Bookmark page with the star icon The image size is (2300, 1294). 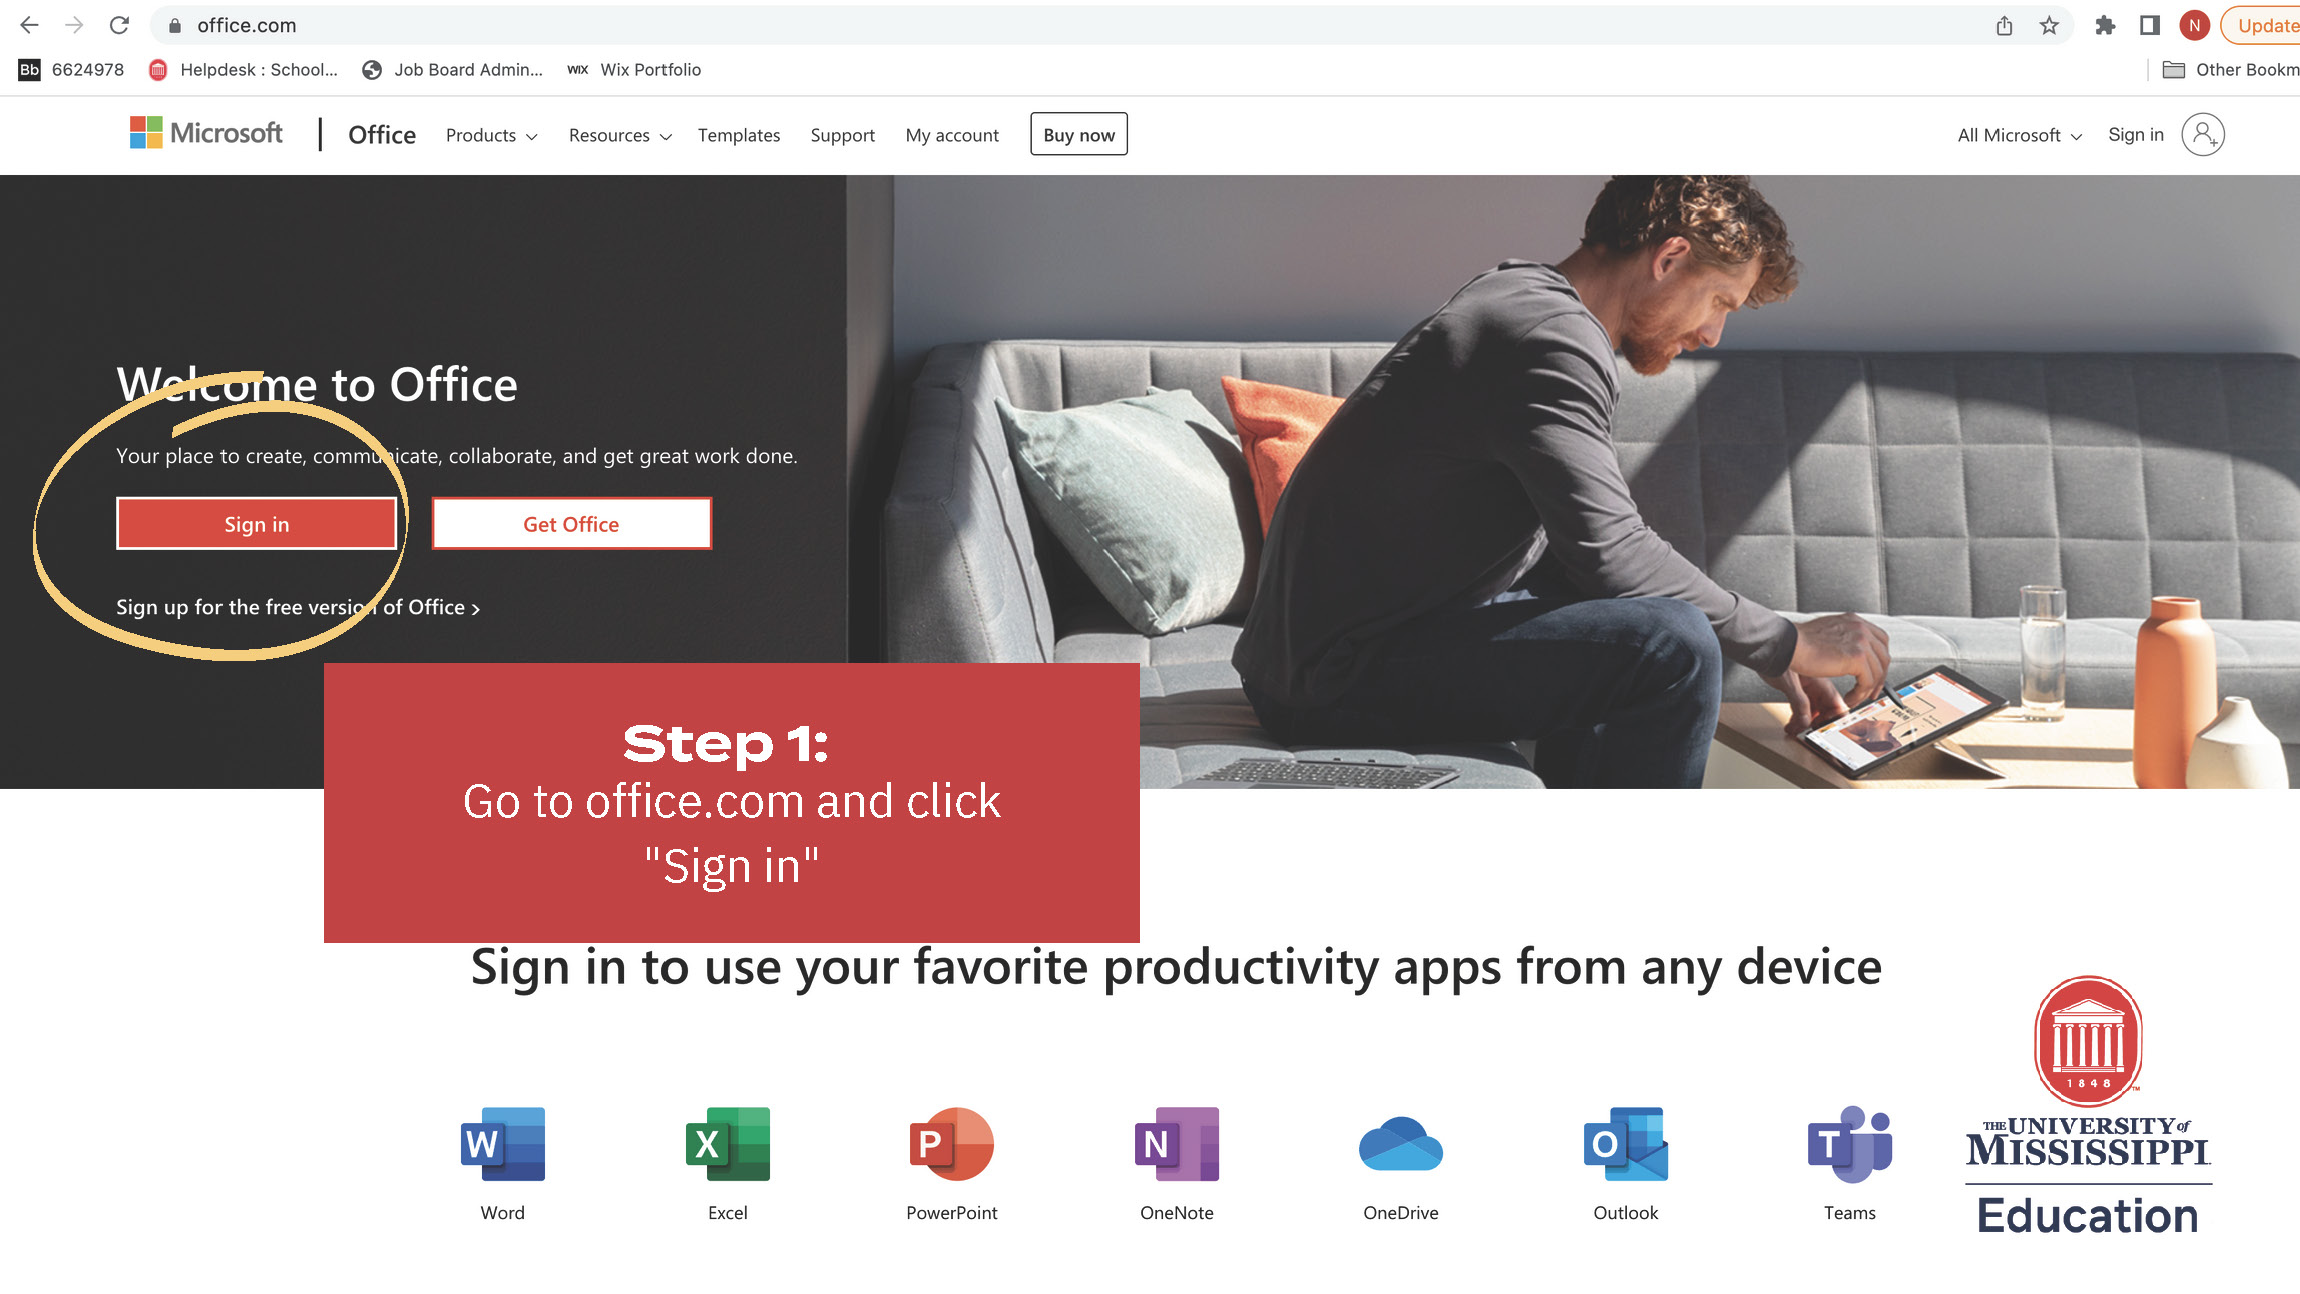(x=2049, y=26)
